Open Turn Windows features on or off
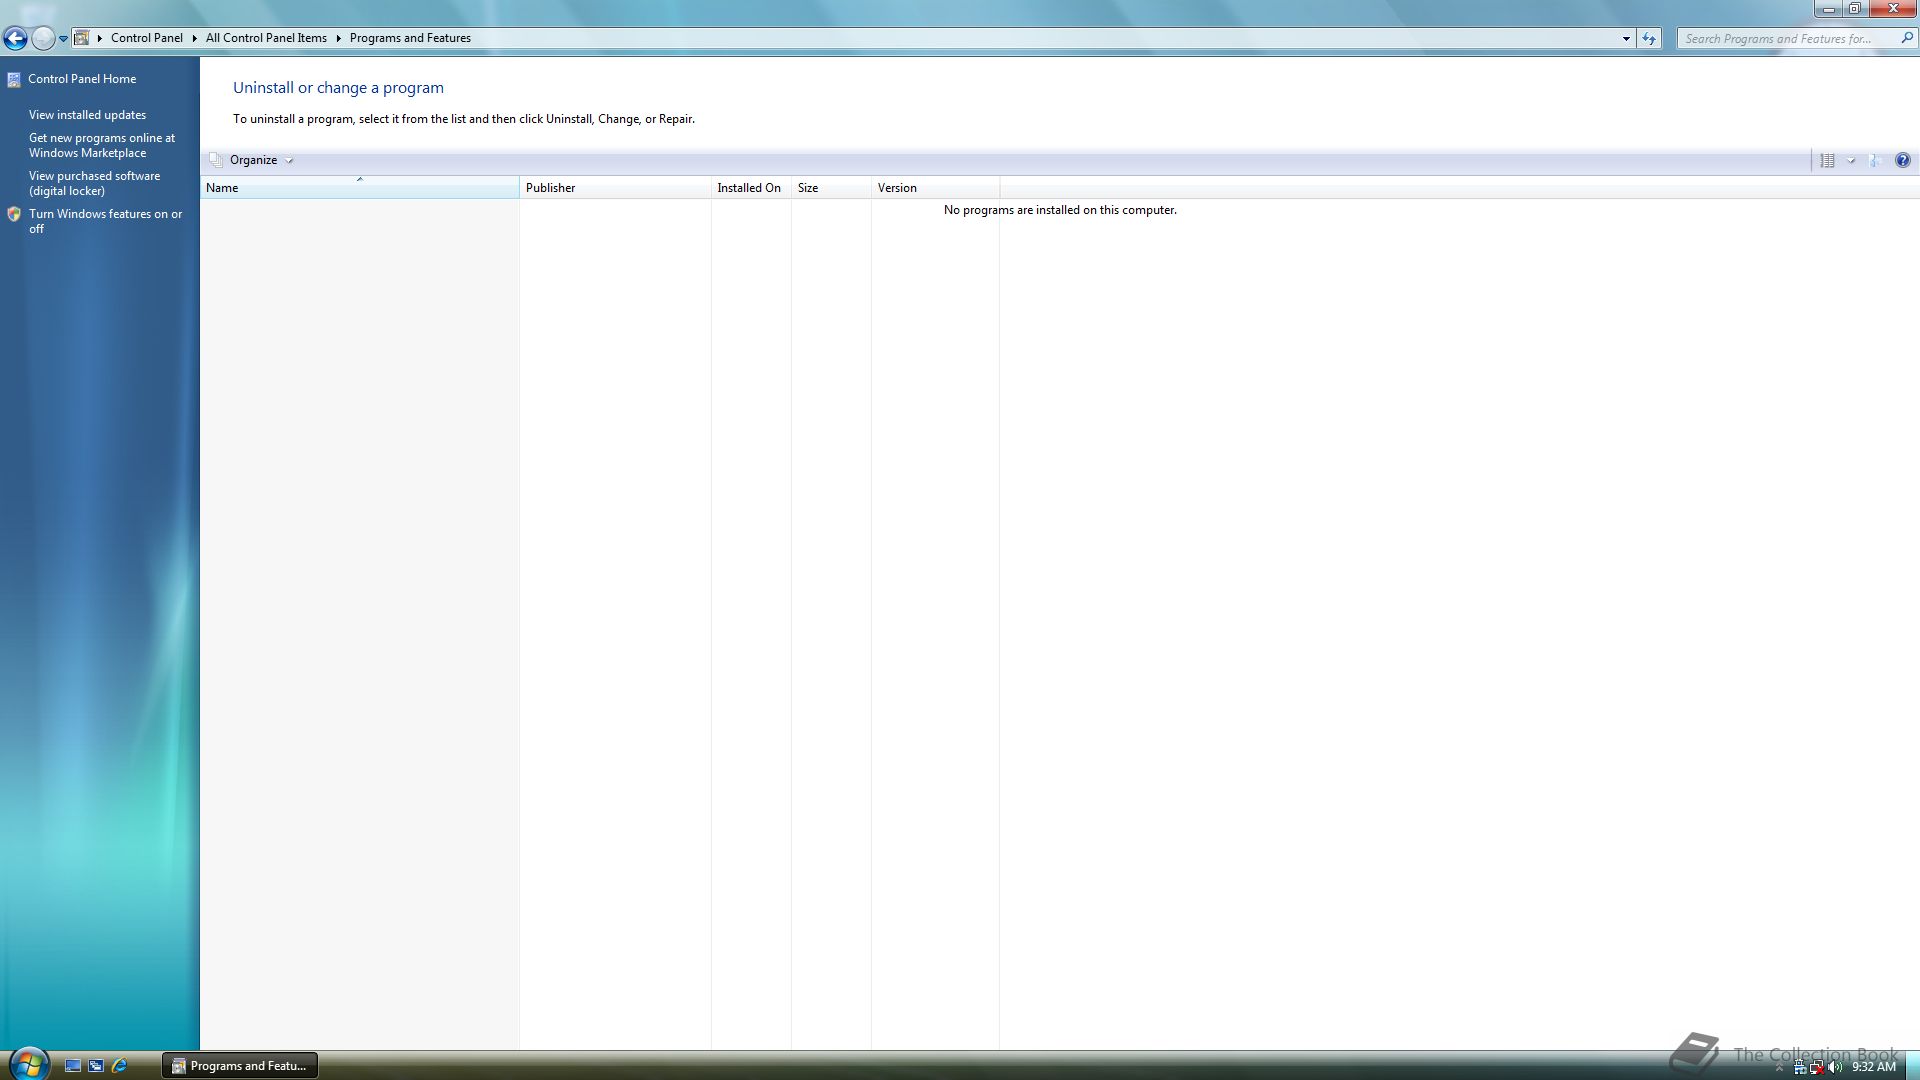 pyautogui.click(x=105, y=221)
